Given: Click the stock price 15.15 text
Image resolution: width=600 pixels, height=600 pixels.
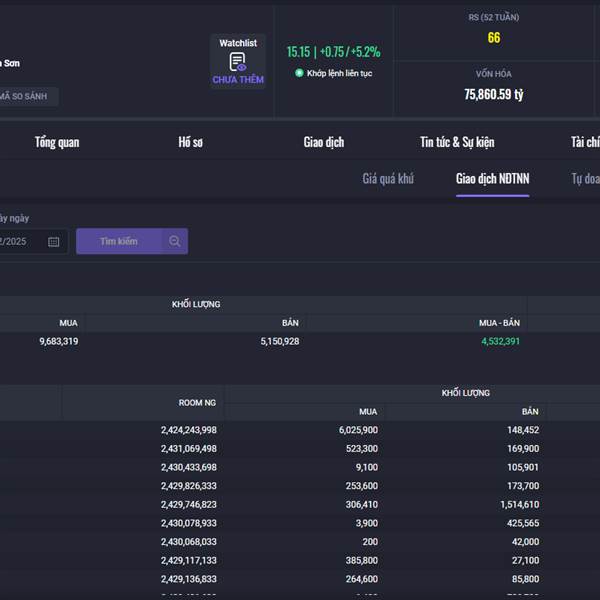Looking at the screenshot, I should point(298,52).
